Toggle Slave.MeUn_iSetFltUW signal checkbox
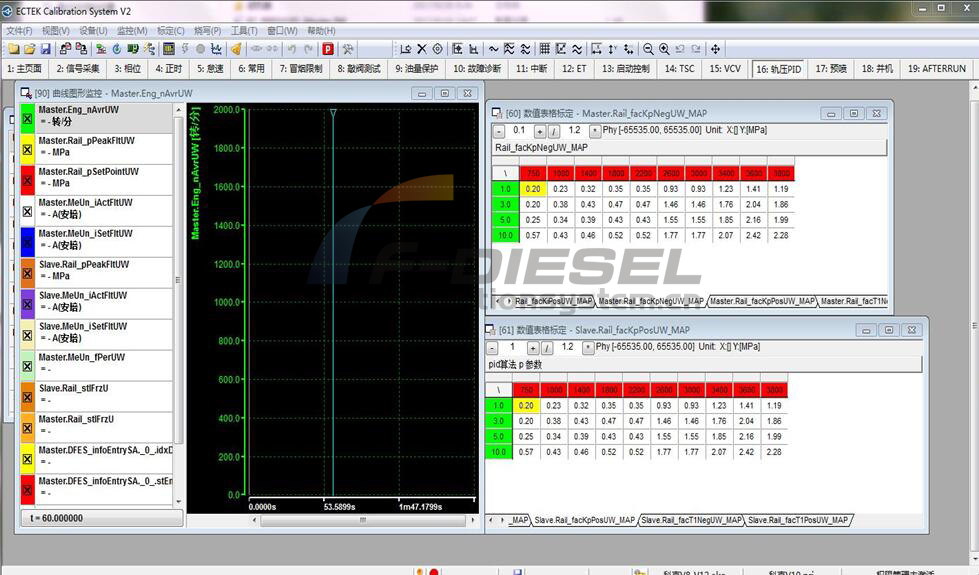Image resolution: width=979 pixels, height=575 pixels. click(x=27, y=335)
